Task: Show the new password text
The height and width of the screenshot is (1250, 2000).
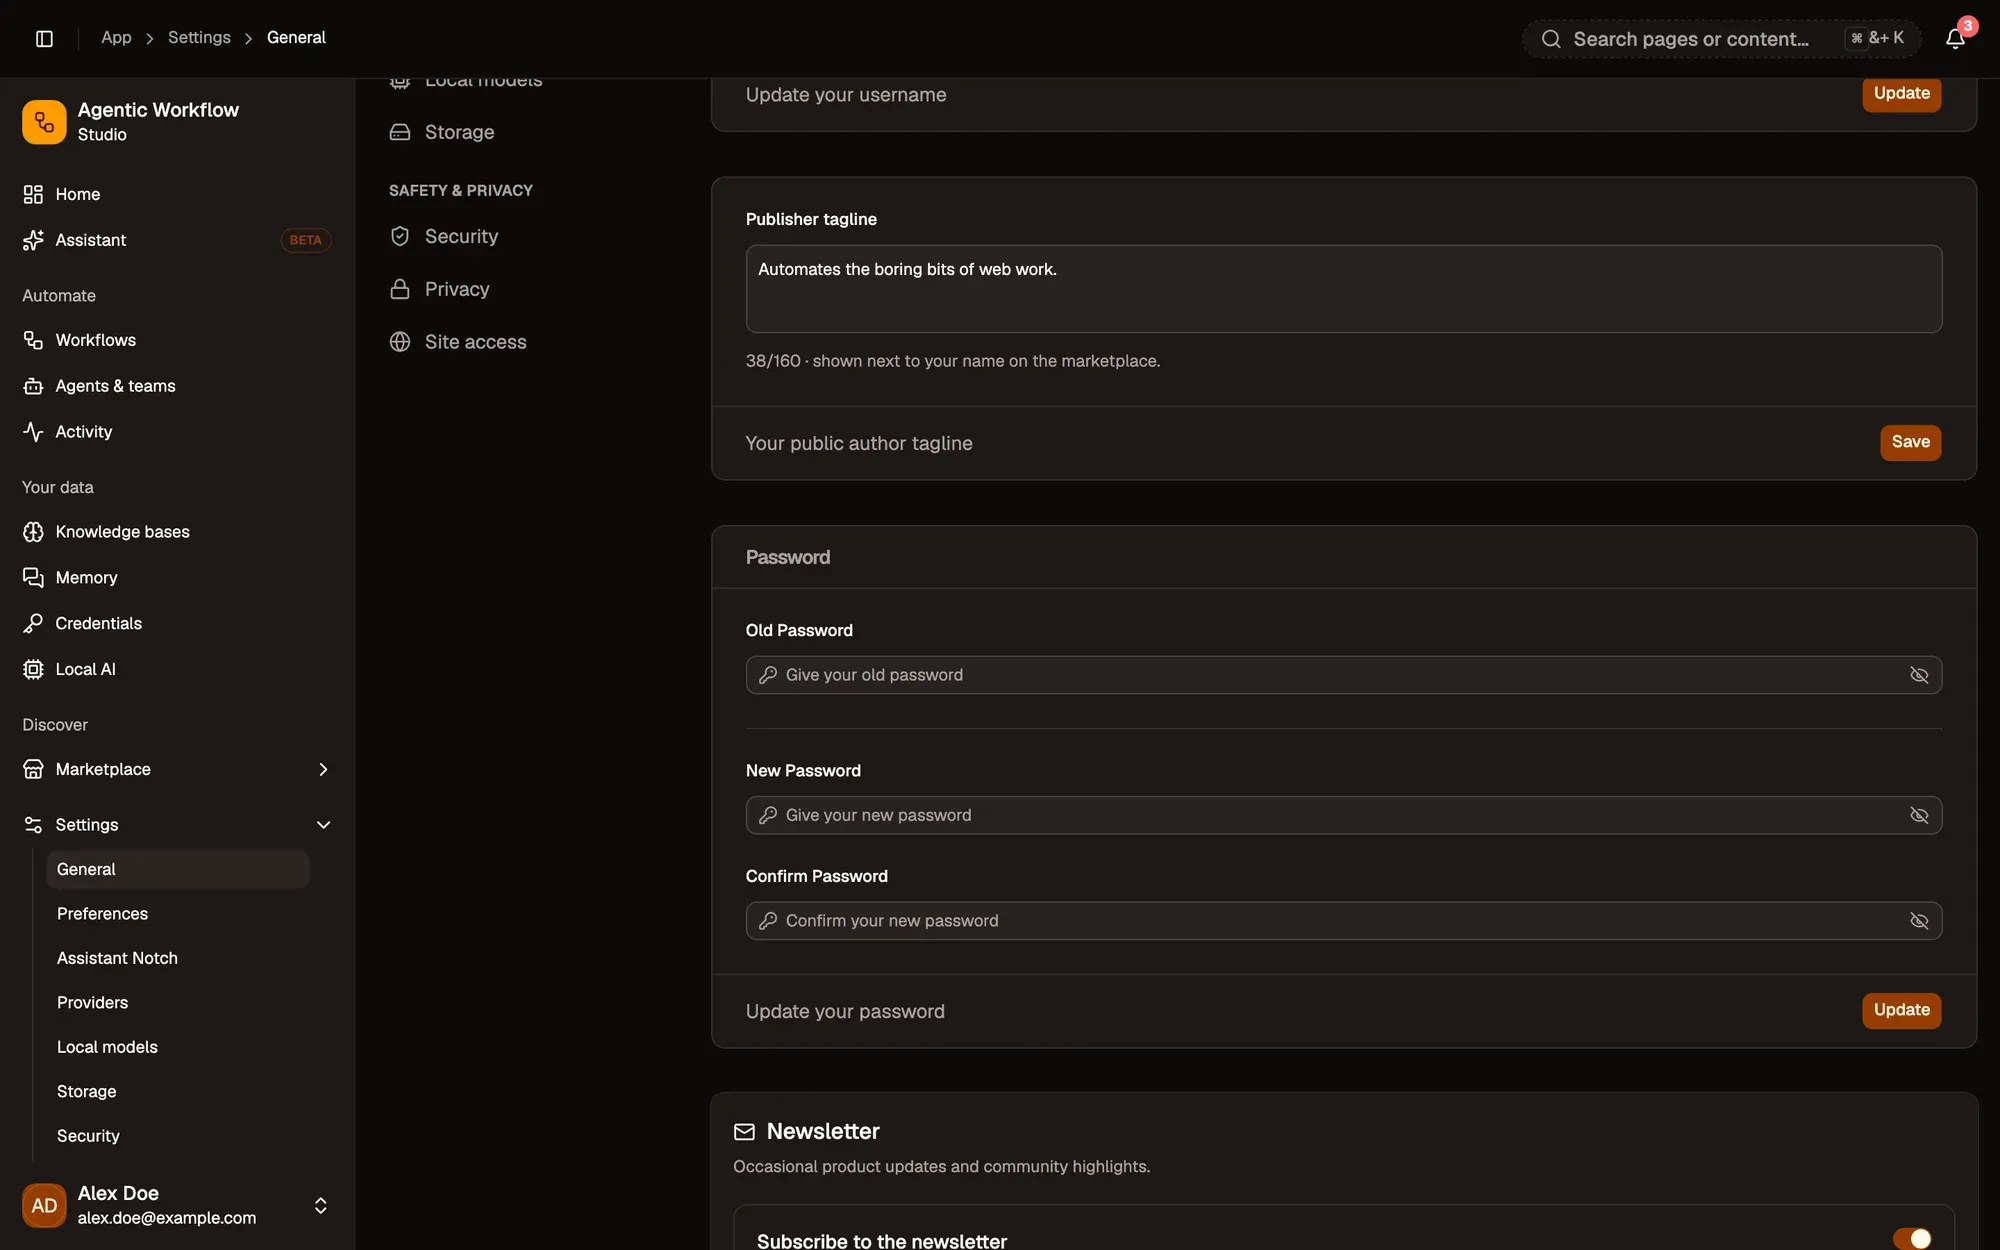Action: point(1919,815)
